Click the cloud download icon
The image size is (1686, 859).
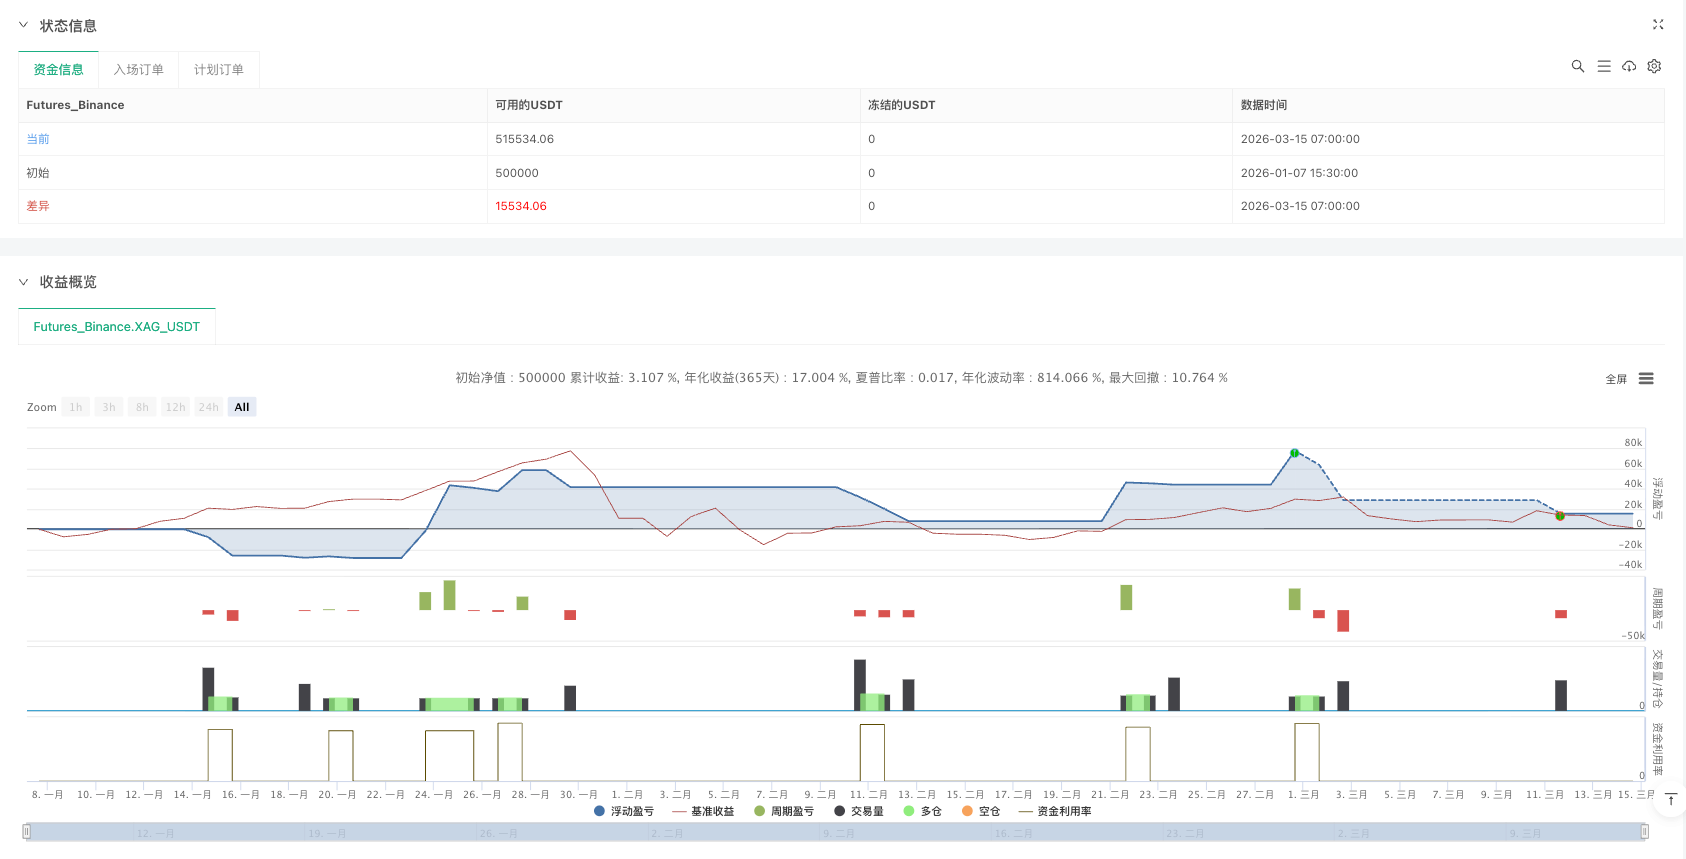click(1629, 66)
